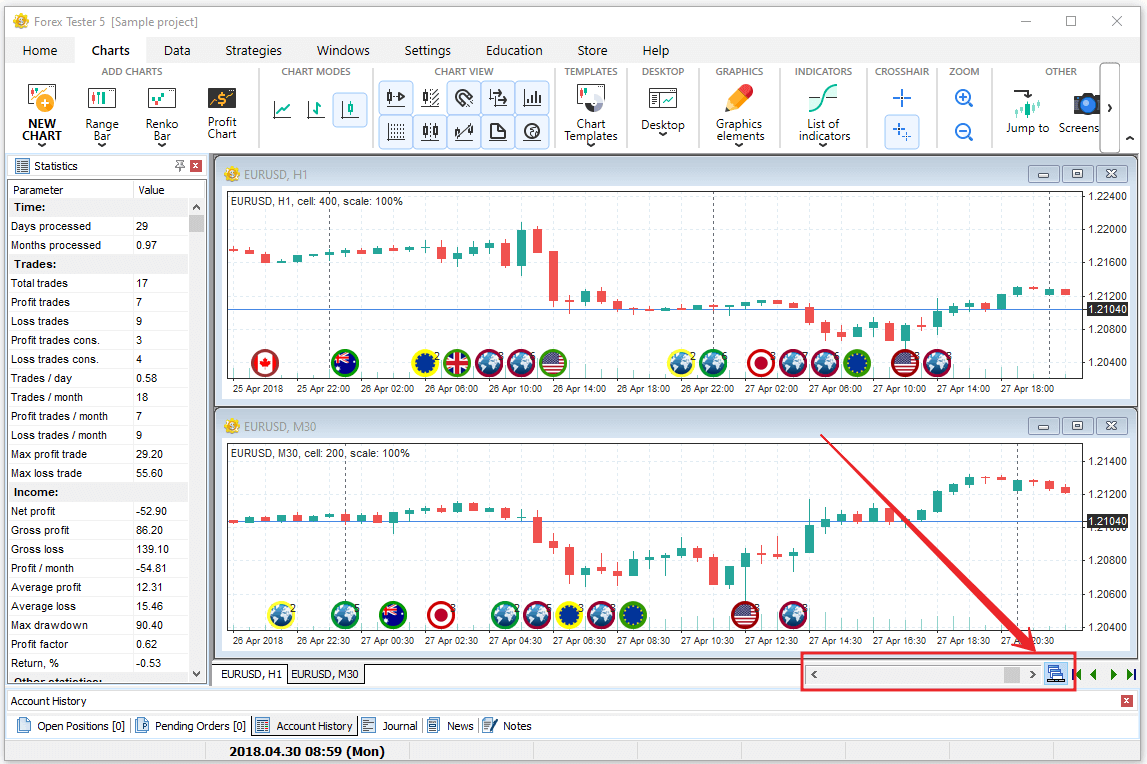Screen dimensions: 1147x764
Task: Open the Strategies ribbon tab
Action: (253, 50)
